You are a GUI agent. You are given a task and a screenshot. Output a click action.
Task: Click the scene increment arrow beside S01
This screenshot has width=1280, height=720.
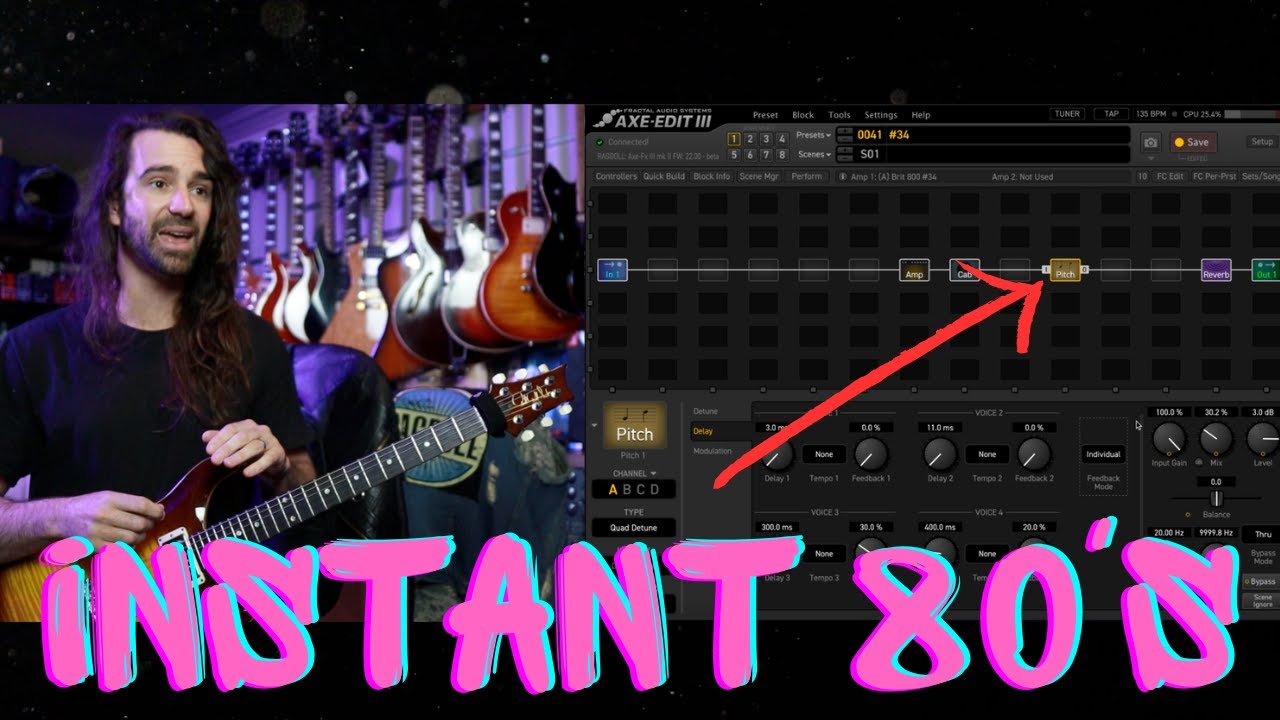[x=844, y=151]
